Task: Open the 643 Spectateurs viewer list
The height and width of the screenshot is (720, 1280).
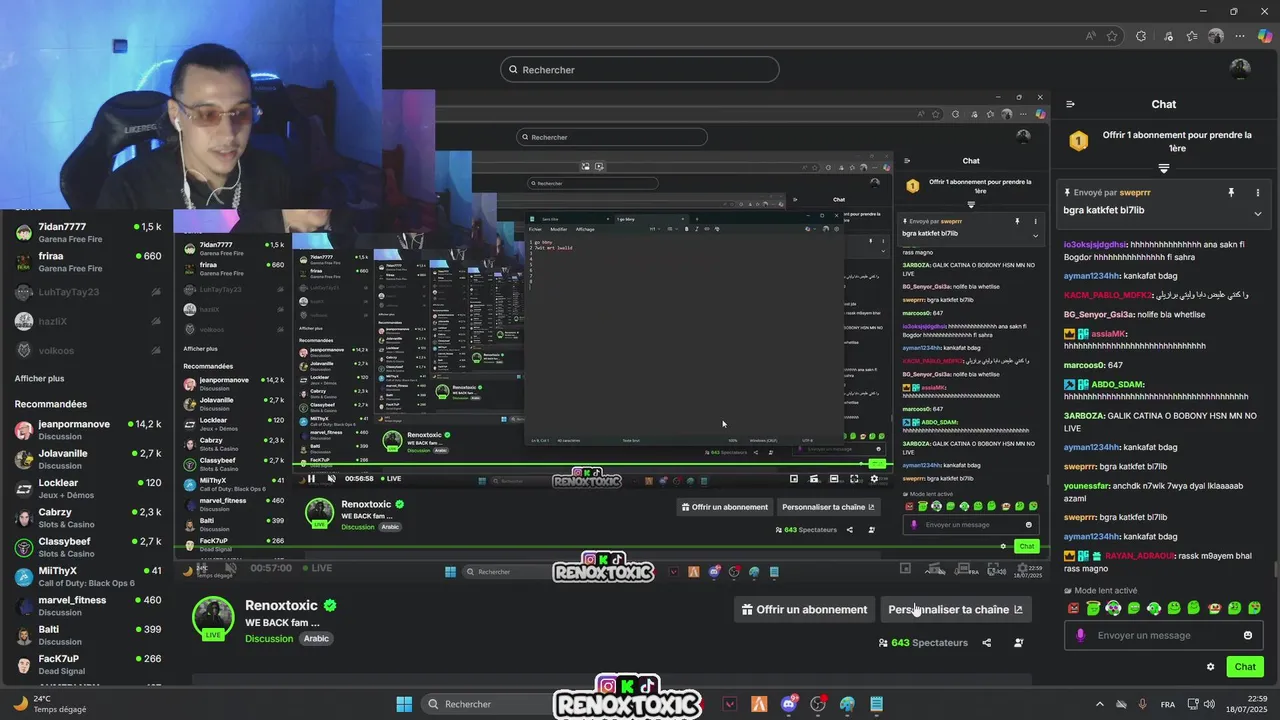Action: [923, 643]
